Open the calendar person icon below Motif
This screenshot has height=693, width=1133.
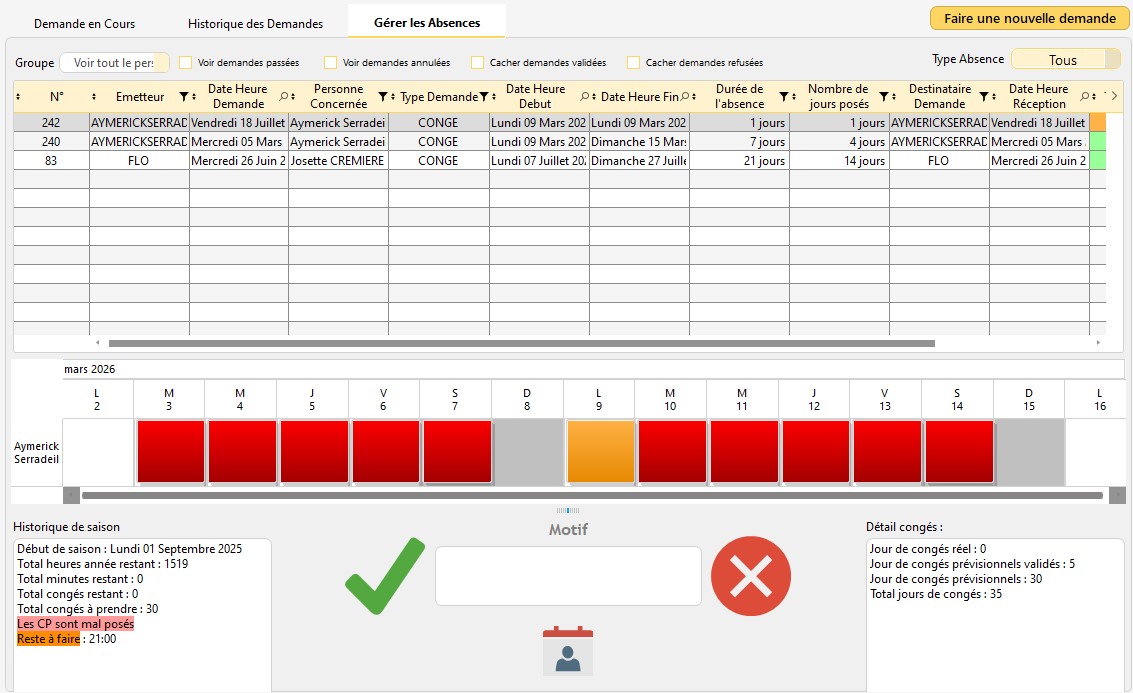tap(567, 650)
